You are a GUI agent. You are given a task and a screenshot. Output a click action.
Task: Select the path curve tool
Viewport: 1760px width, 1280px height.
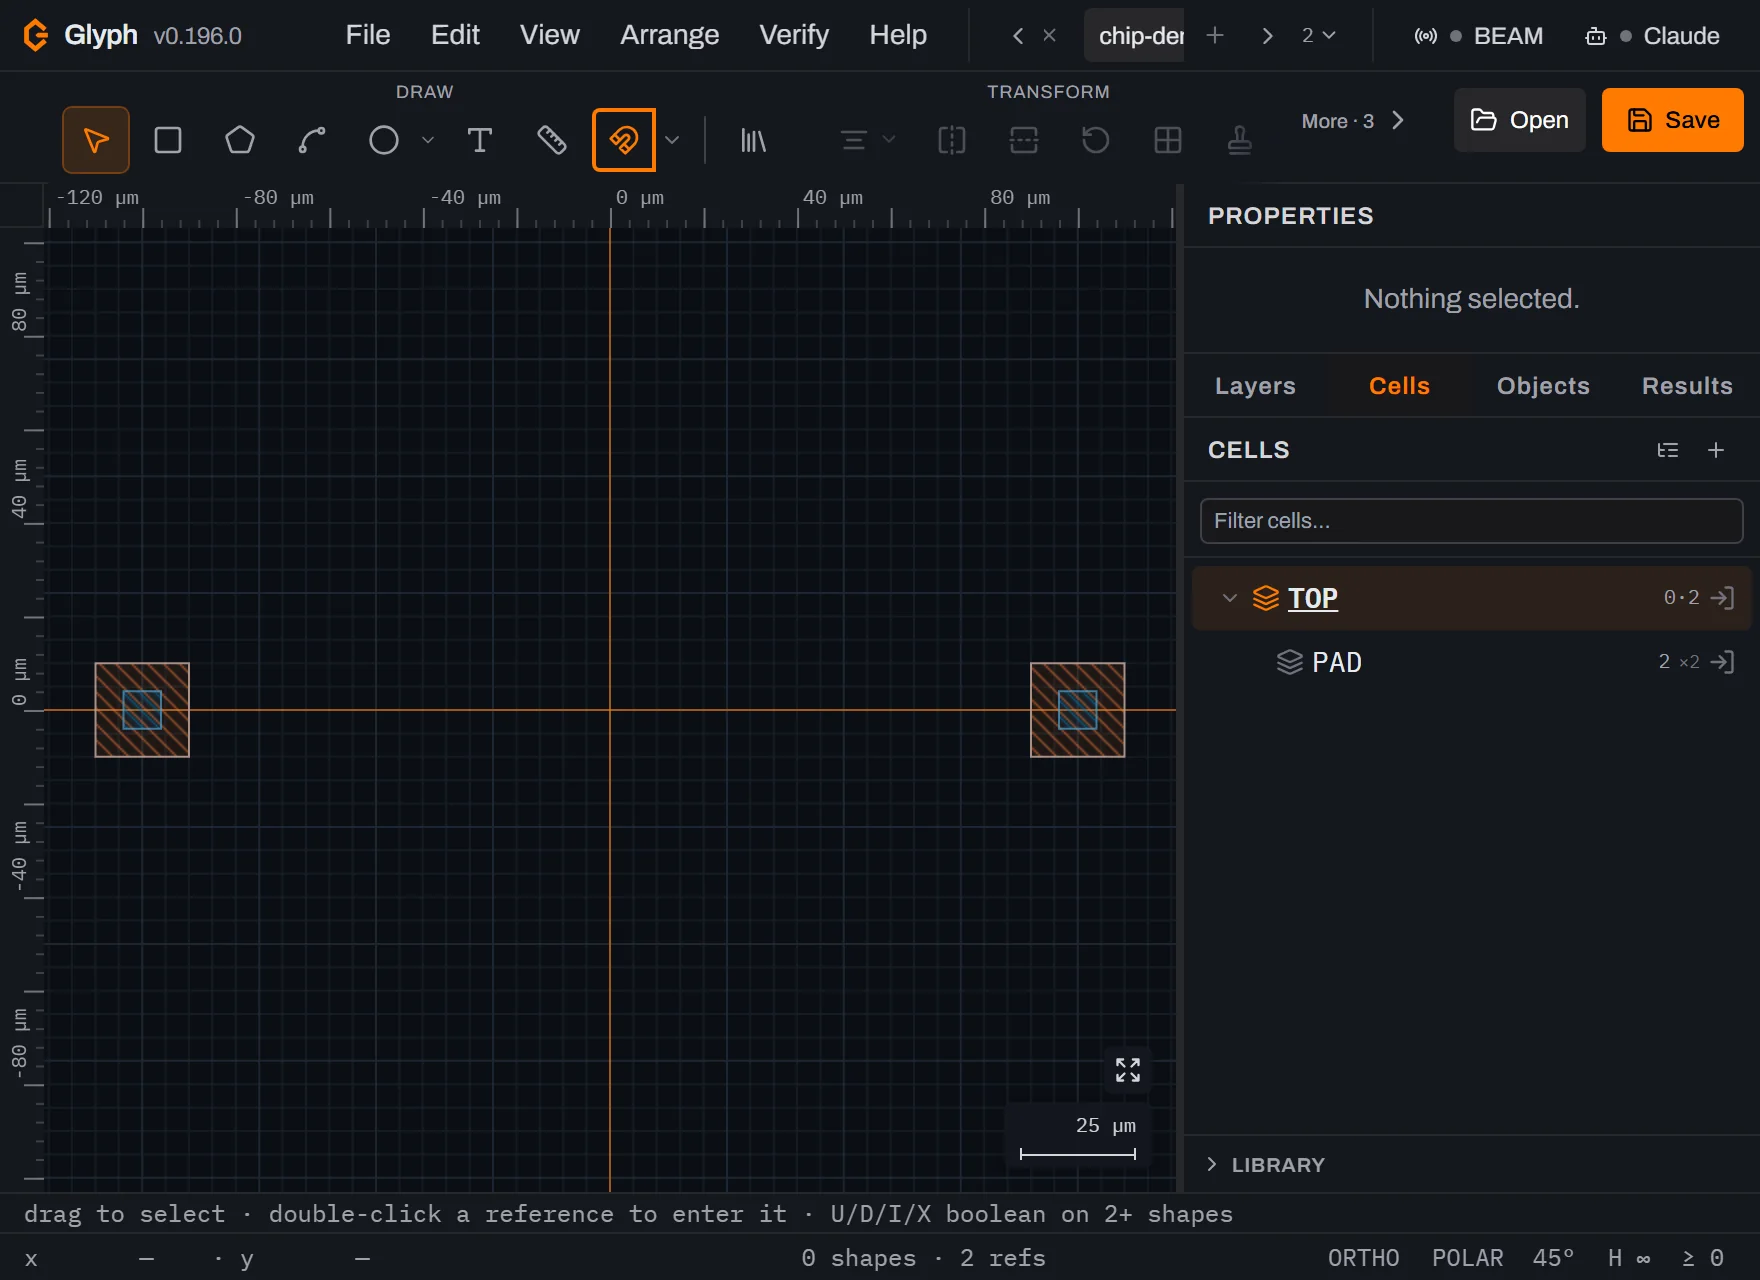click(312, 140)
